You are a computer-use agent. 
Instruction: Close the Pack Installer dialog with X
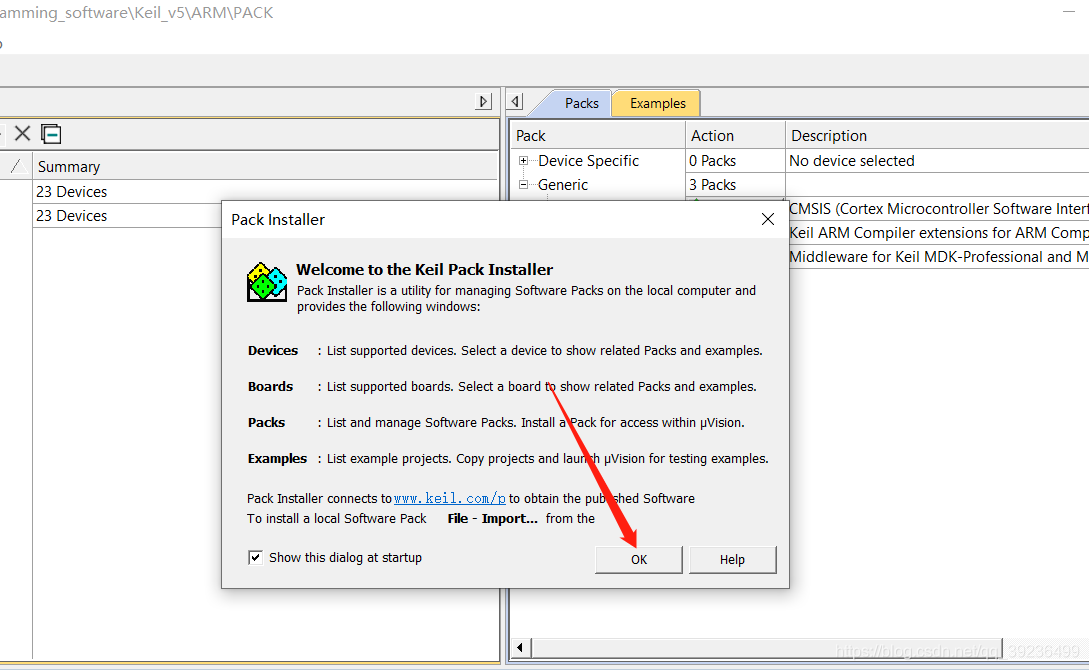pos(767,219)
